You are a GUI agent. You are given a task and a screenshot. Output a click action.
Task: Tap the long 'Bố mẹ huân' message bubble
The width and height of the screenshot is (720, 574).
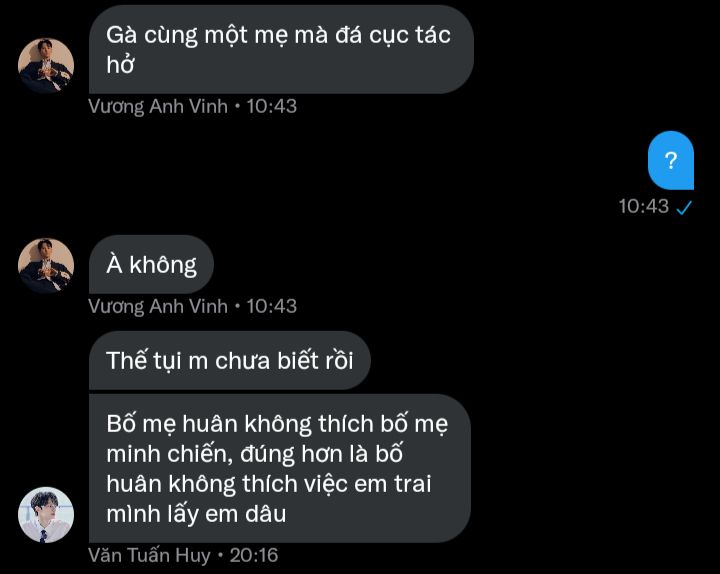[280, 468]
